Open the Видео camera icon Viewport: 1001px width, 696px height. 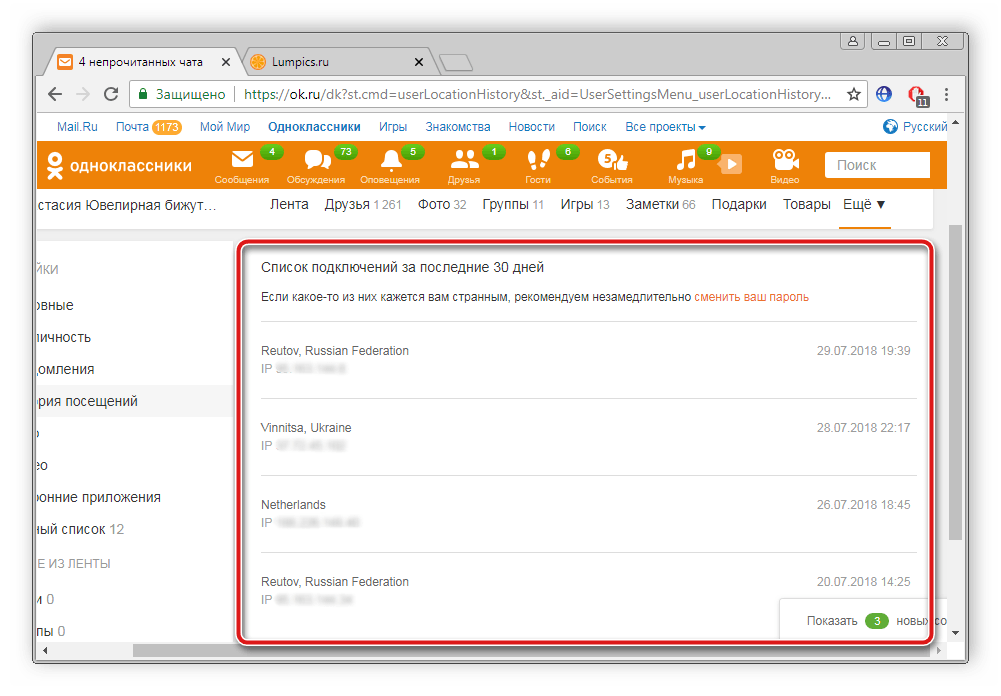(x=785, y=162)
